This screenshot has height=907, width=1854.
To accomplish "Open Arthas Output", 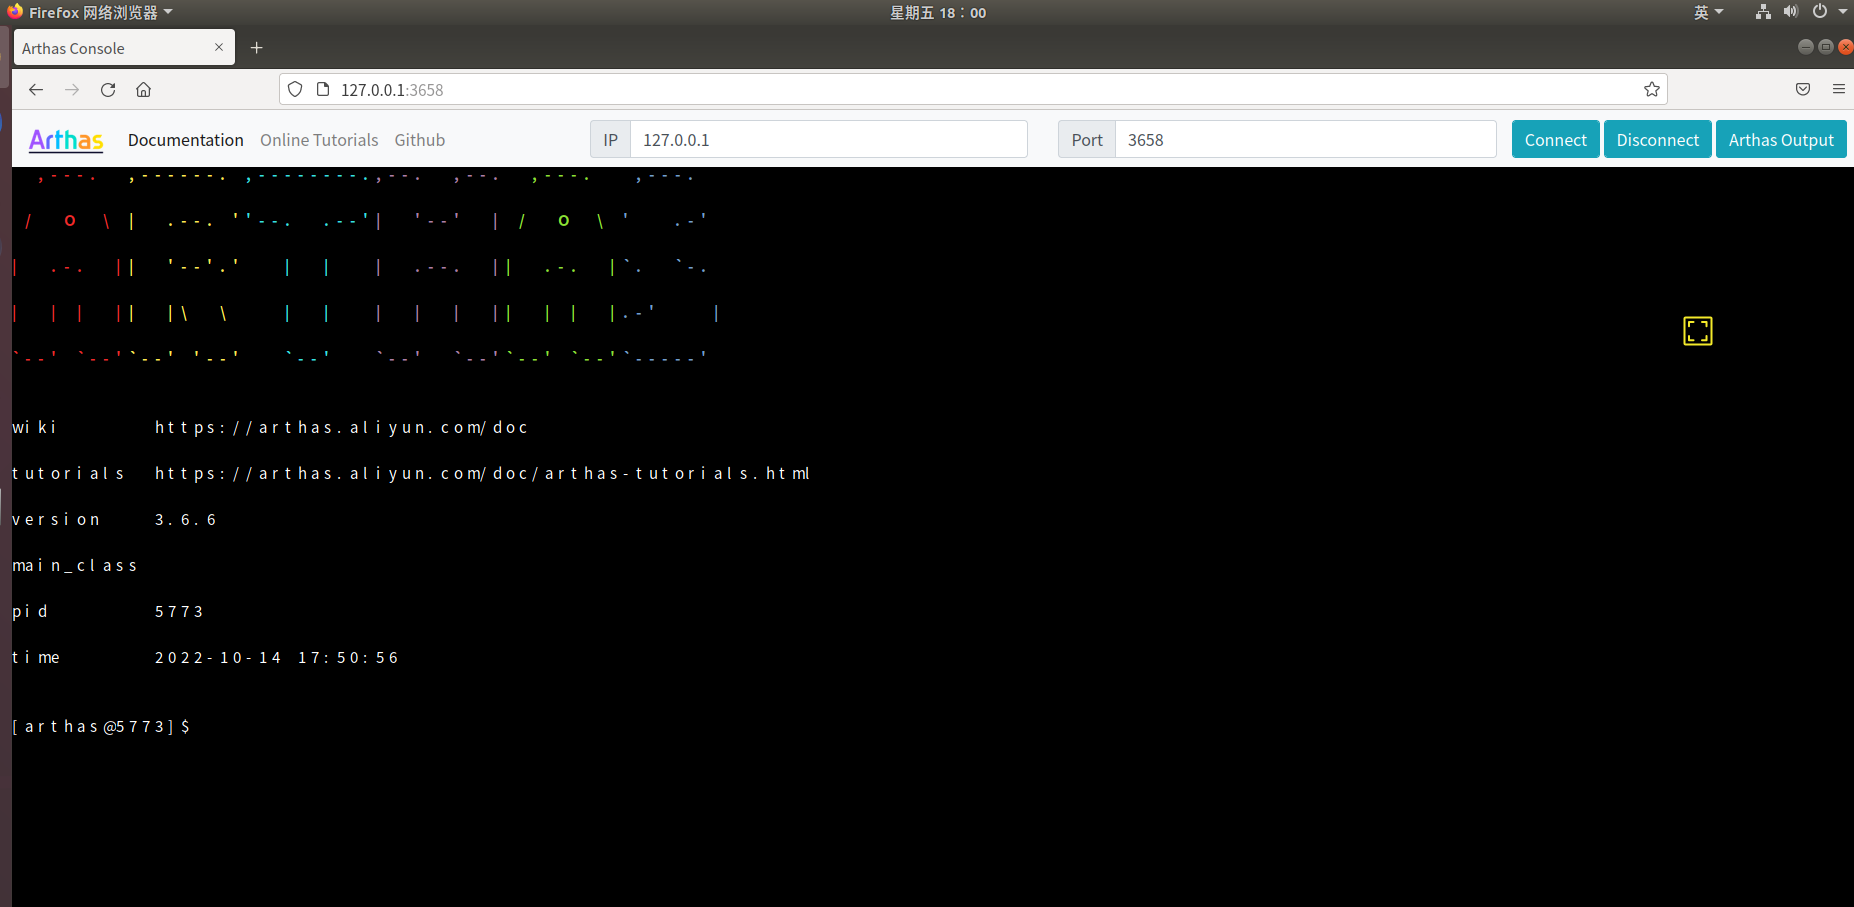I will tap(1781, 140).
